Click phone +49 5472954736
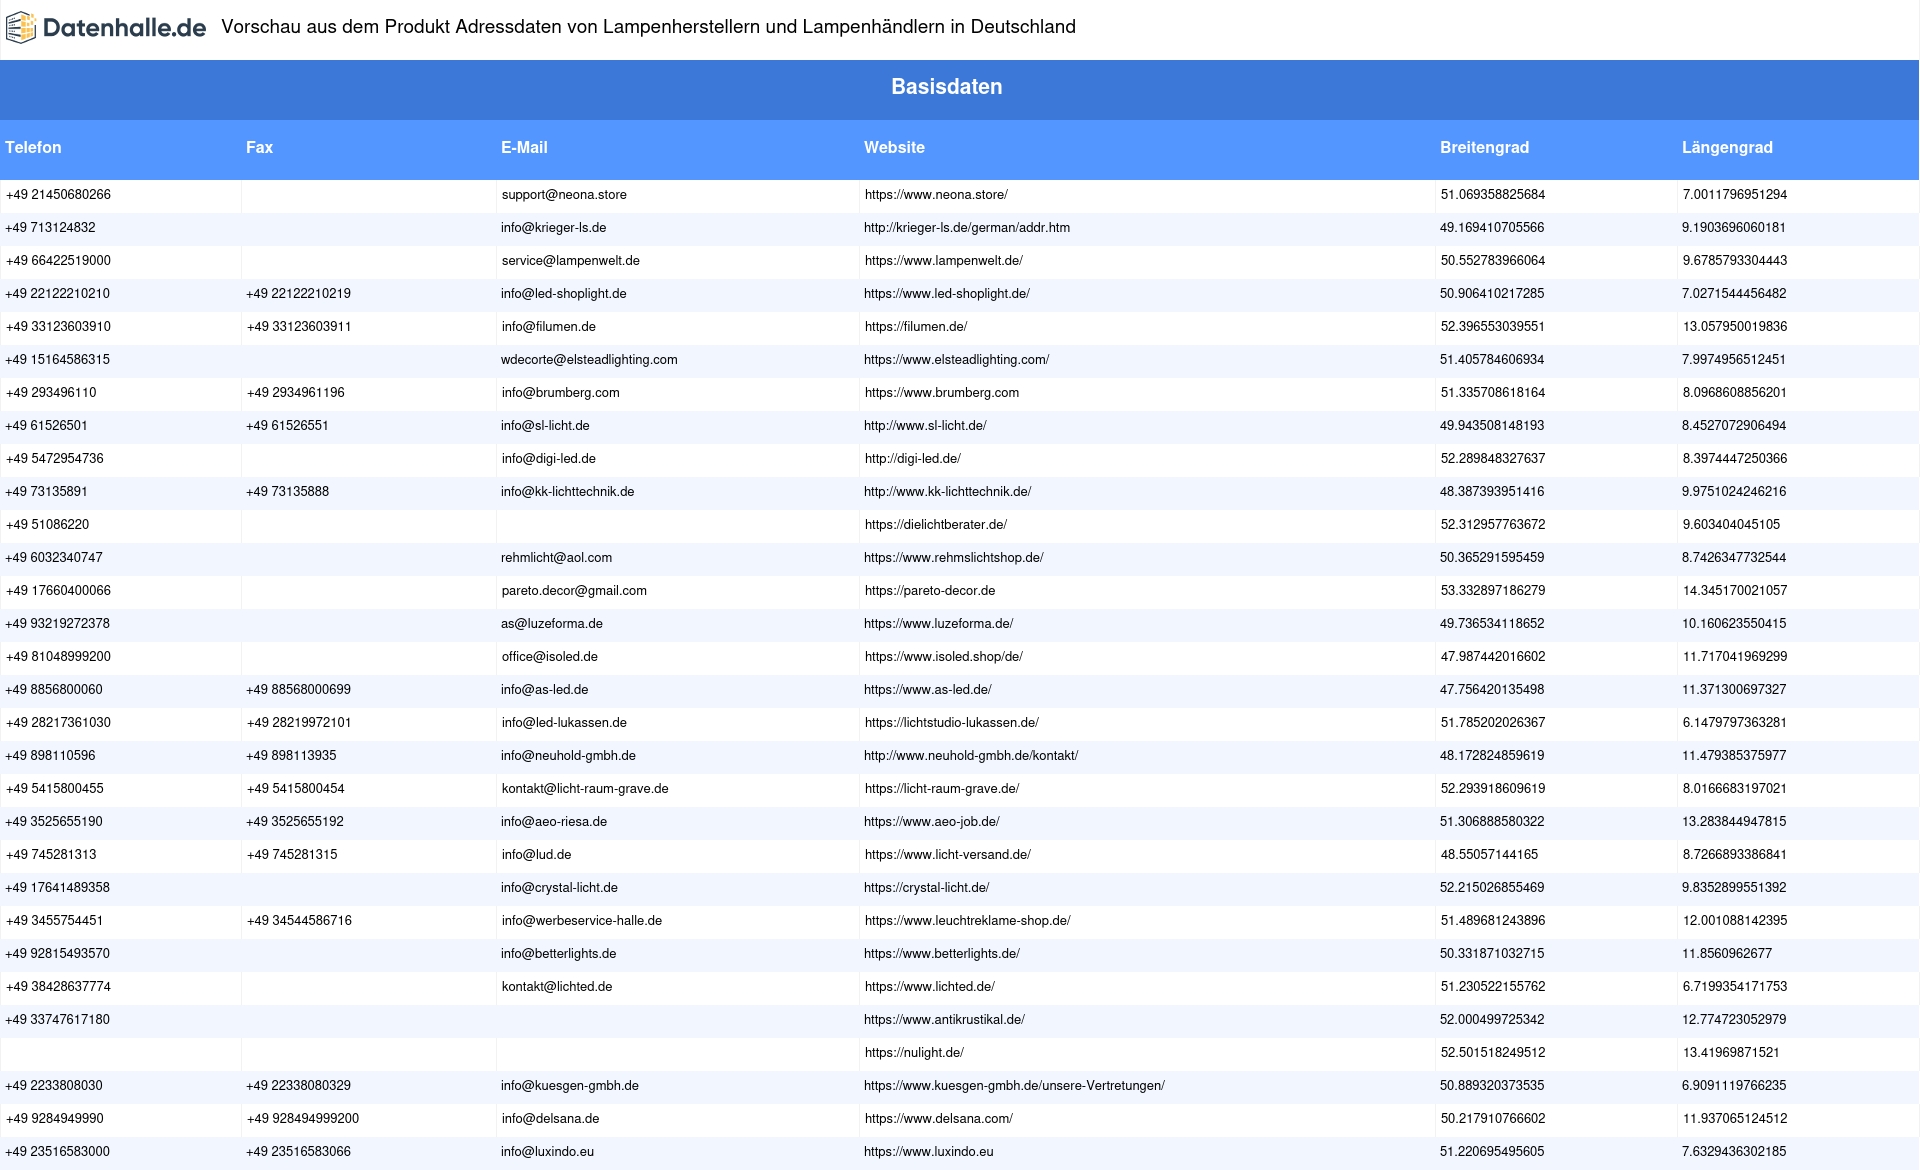The width and height of the screenshot is (1920, 1170). point(55,459)
